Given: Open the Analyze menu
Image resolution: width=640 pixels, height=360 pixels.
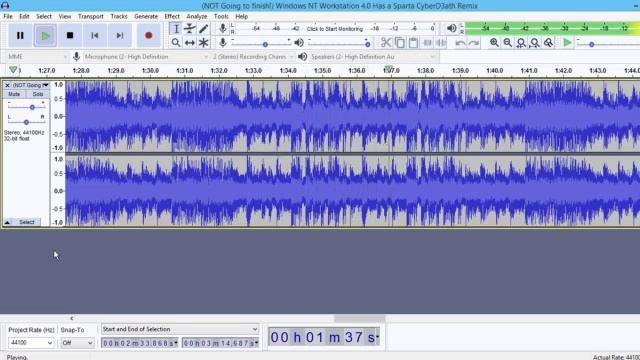Looking at the screenshot, I should [197, 16].
